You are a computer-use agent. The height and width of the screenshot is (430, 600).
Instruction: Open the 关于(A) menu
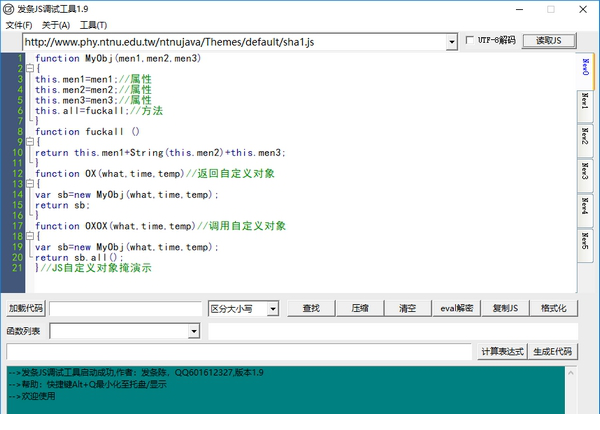point(56,24)
